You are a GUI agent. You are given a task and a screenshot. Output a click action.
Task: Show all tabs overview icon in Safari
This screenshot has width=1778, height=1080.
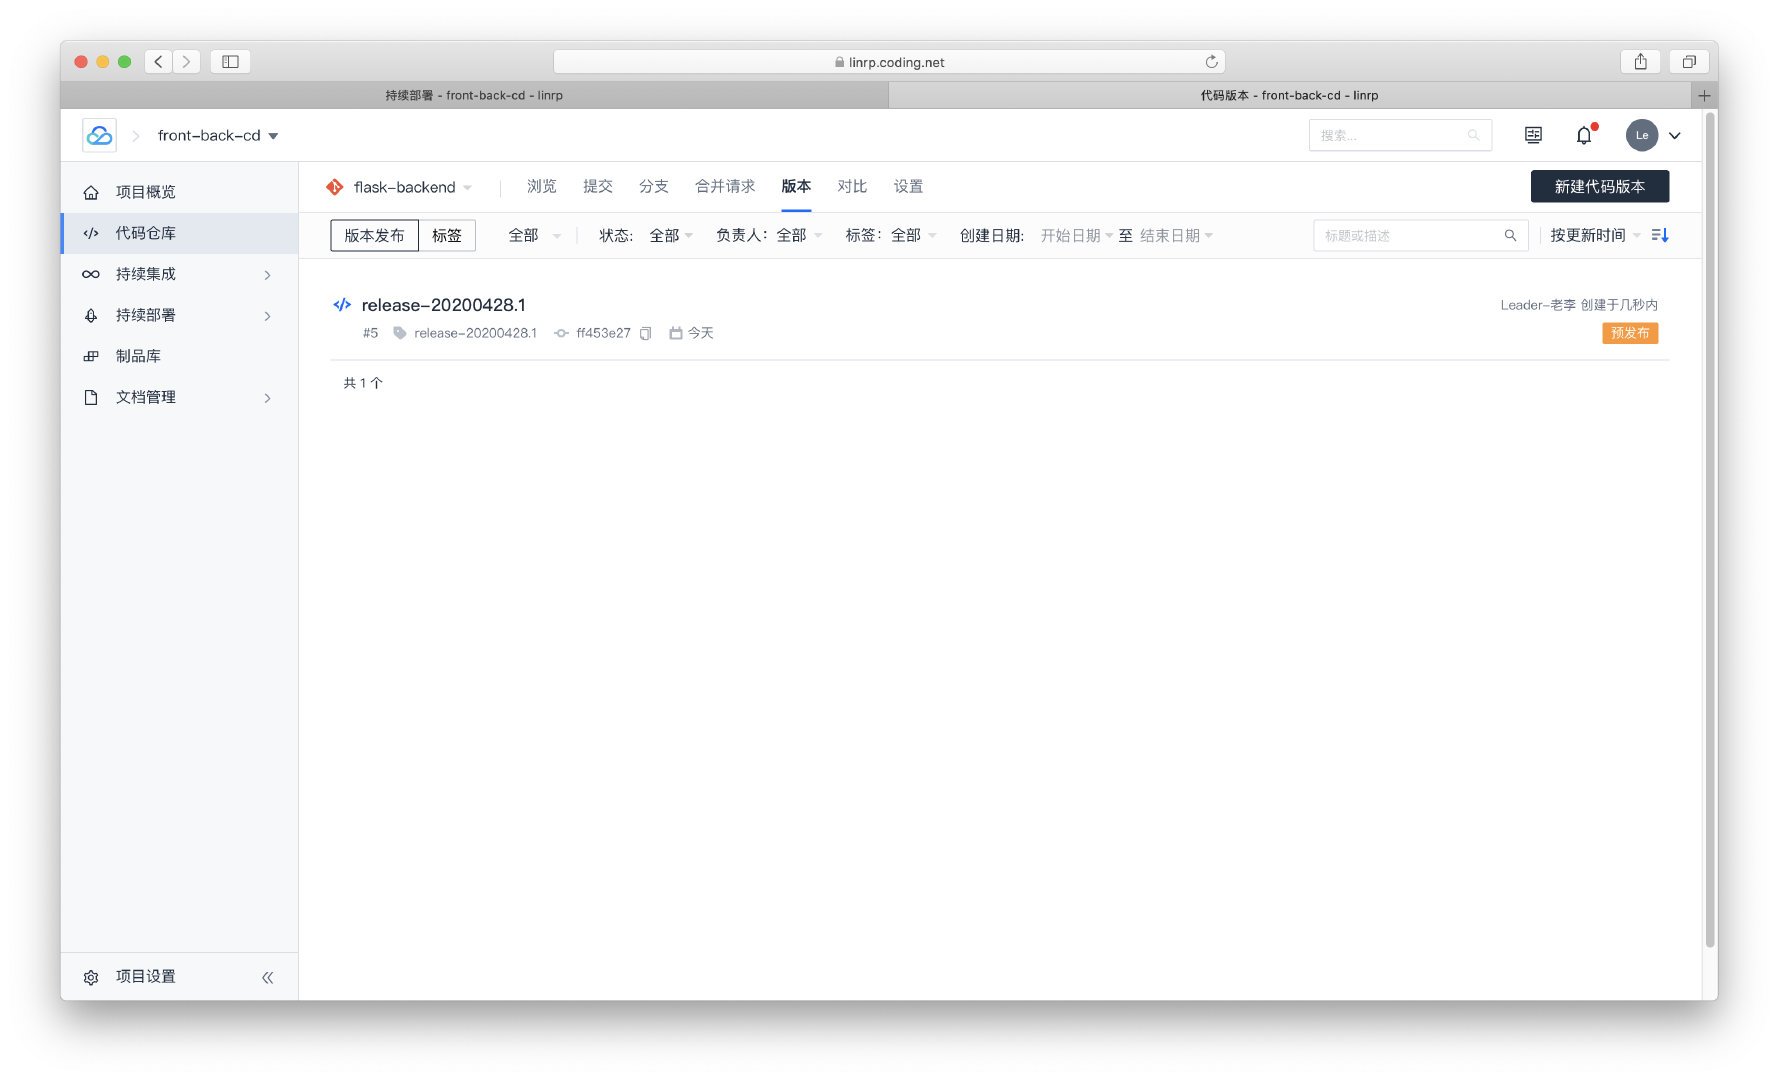1689,61
